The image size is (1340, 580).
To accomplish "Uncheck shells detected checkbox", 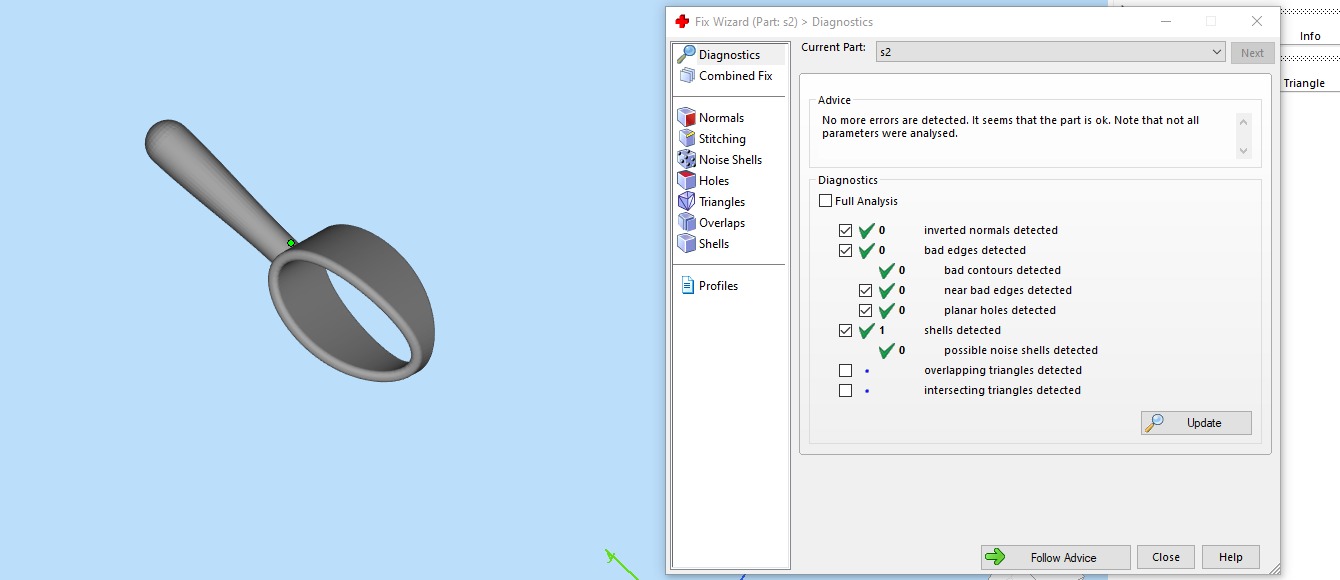I will [845, 330].
